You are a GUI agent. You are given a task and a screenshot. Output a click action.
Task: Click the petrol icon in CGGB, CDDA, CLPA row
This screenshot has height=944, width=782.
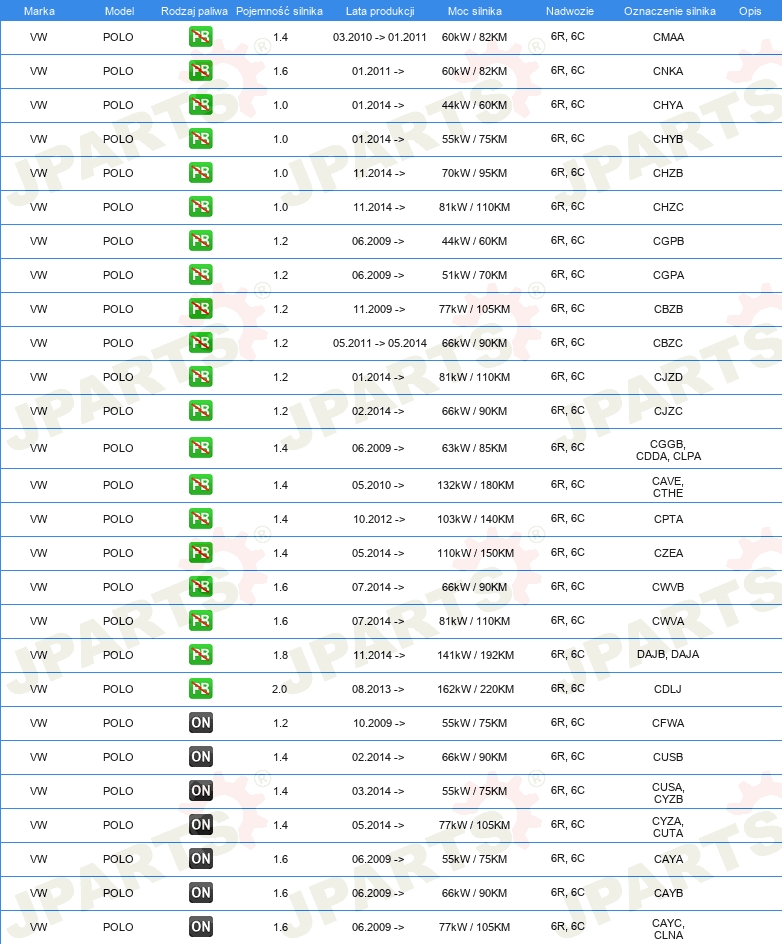tap(200, 449)
